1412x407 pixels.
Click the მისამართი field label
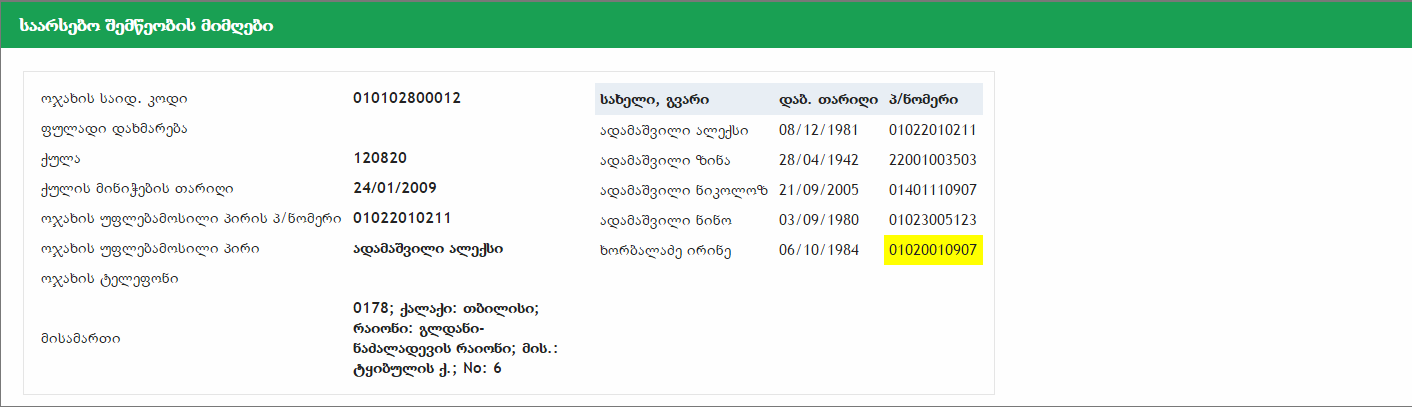pyautogui.click(x=80, y=338)
